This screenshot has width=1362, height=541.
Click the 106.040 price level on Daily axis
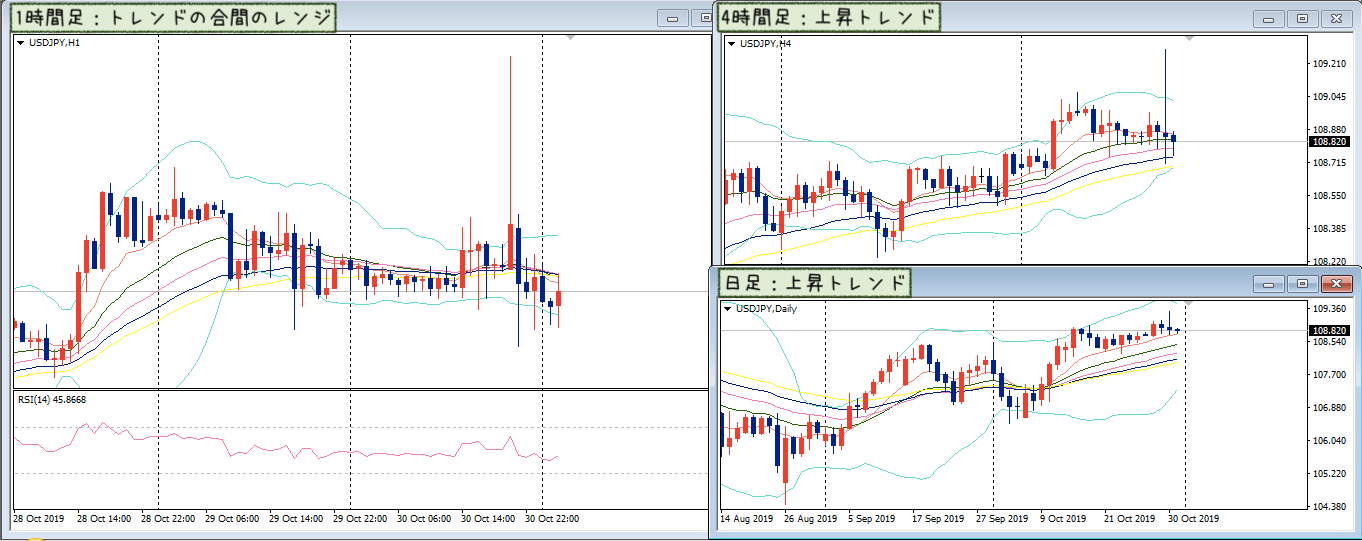pyautogui.click(x=1328, y=441)
